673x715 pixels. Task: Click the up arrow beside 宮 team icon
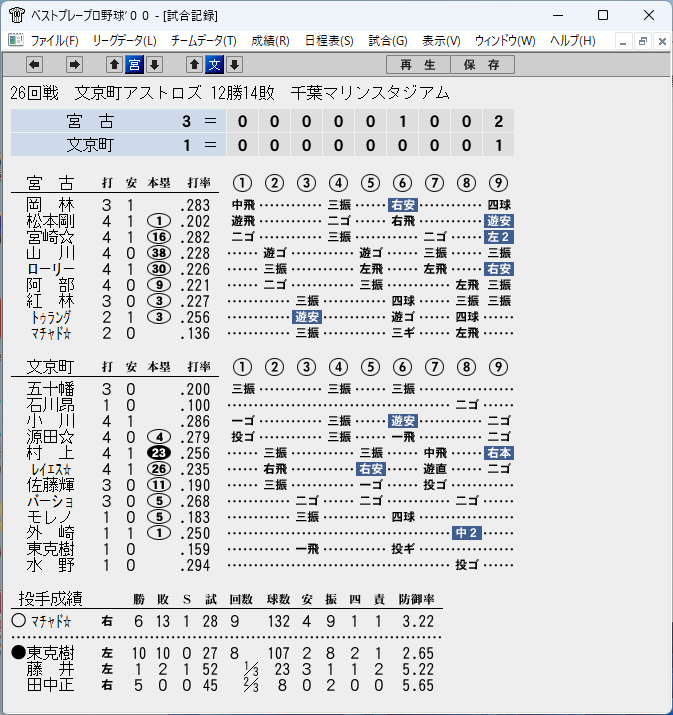tap(114, 65)
